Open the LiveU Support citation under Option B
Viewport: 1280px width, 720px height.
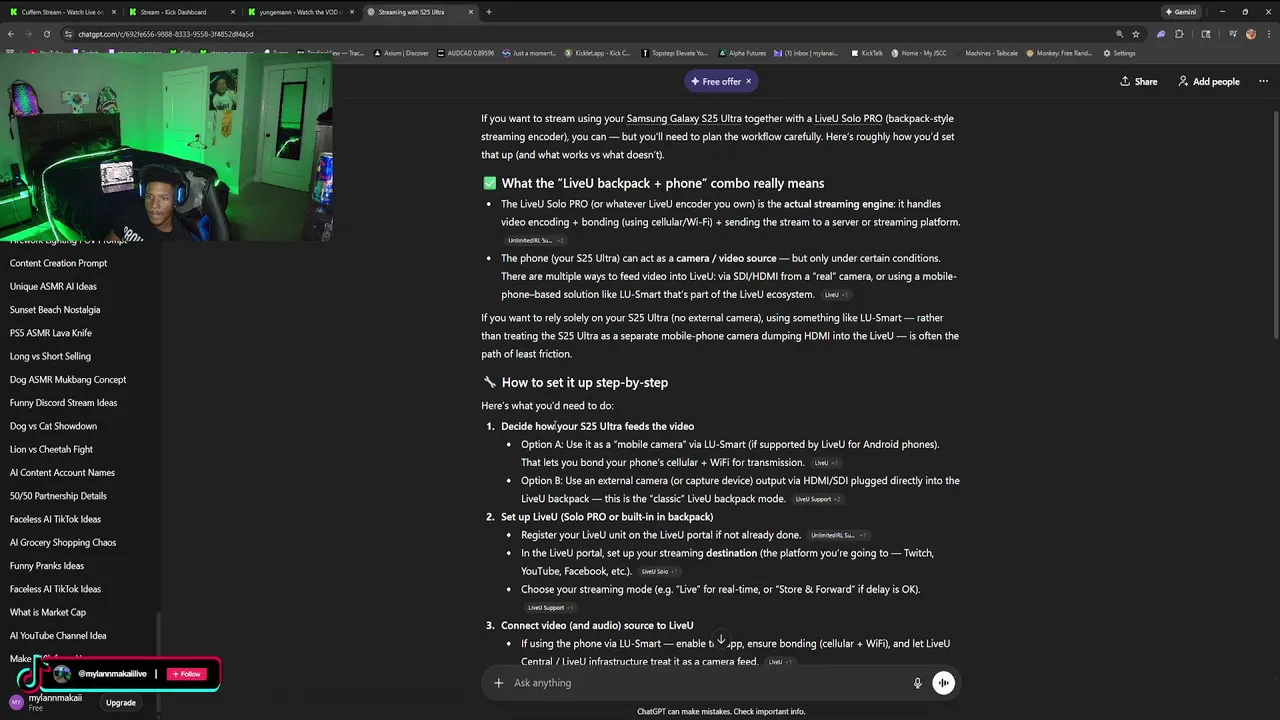click(x=817, y=499)
